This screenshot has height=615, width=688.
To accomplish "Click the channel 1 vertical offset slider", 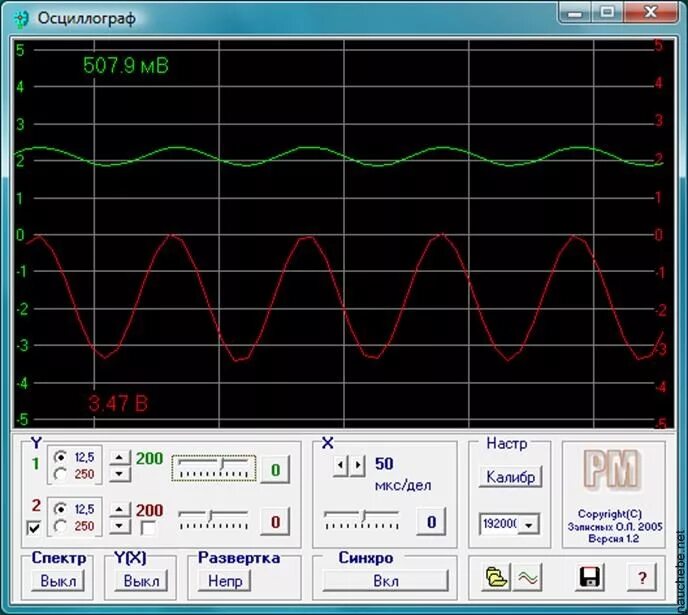I will coord(214,468).
